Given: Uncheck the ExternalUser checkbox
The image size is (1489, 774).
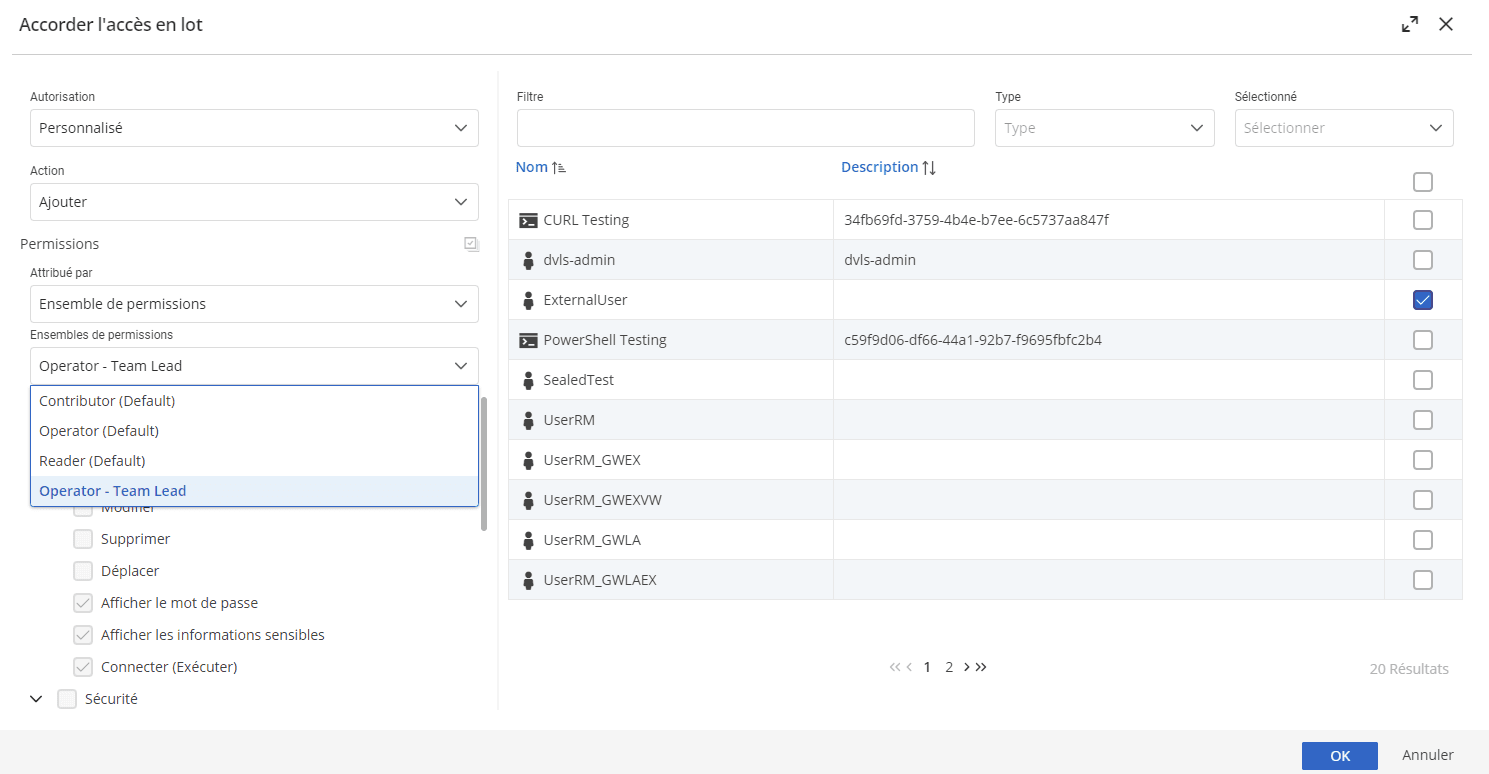Looking at the screenshot, I should coord(1422,300).
